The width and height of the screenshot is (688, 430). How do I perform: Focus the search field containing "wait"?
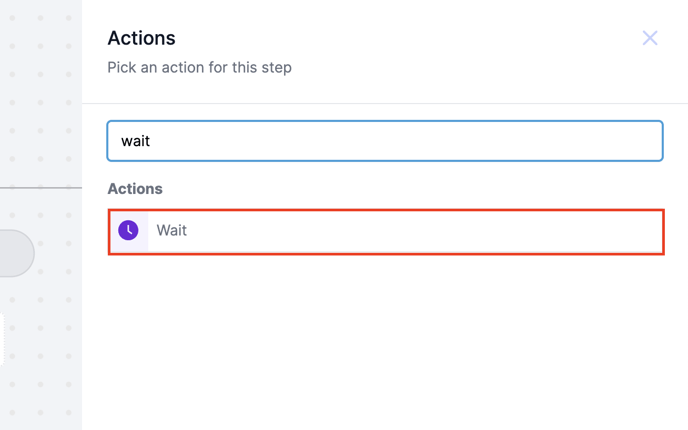coord(385,141)
